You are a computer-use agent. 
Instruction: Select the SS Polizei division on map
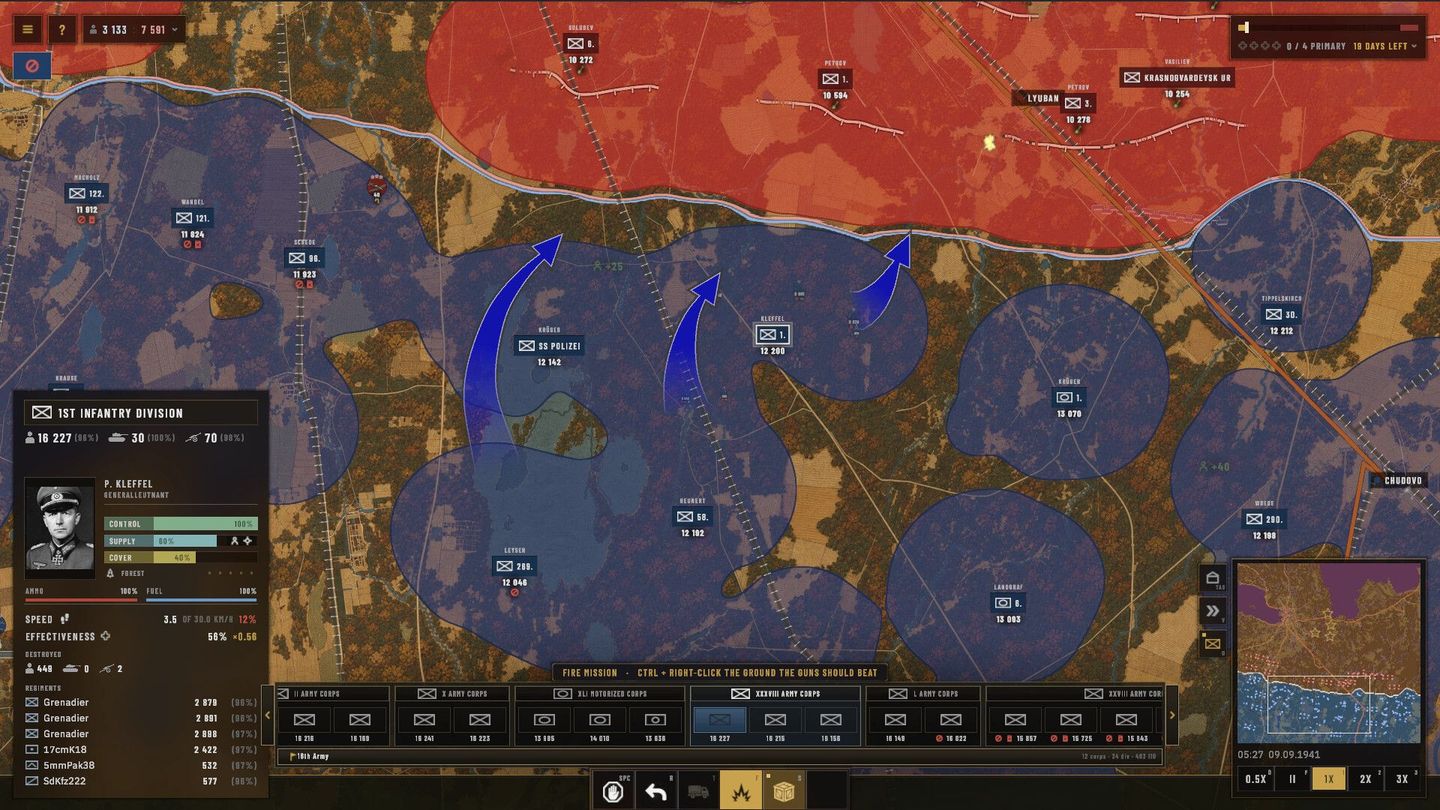tap(548, 346)
